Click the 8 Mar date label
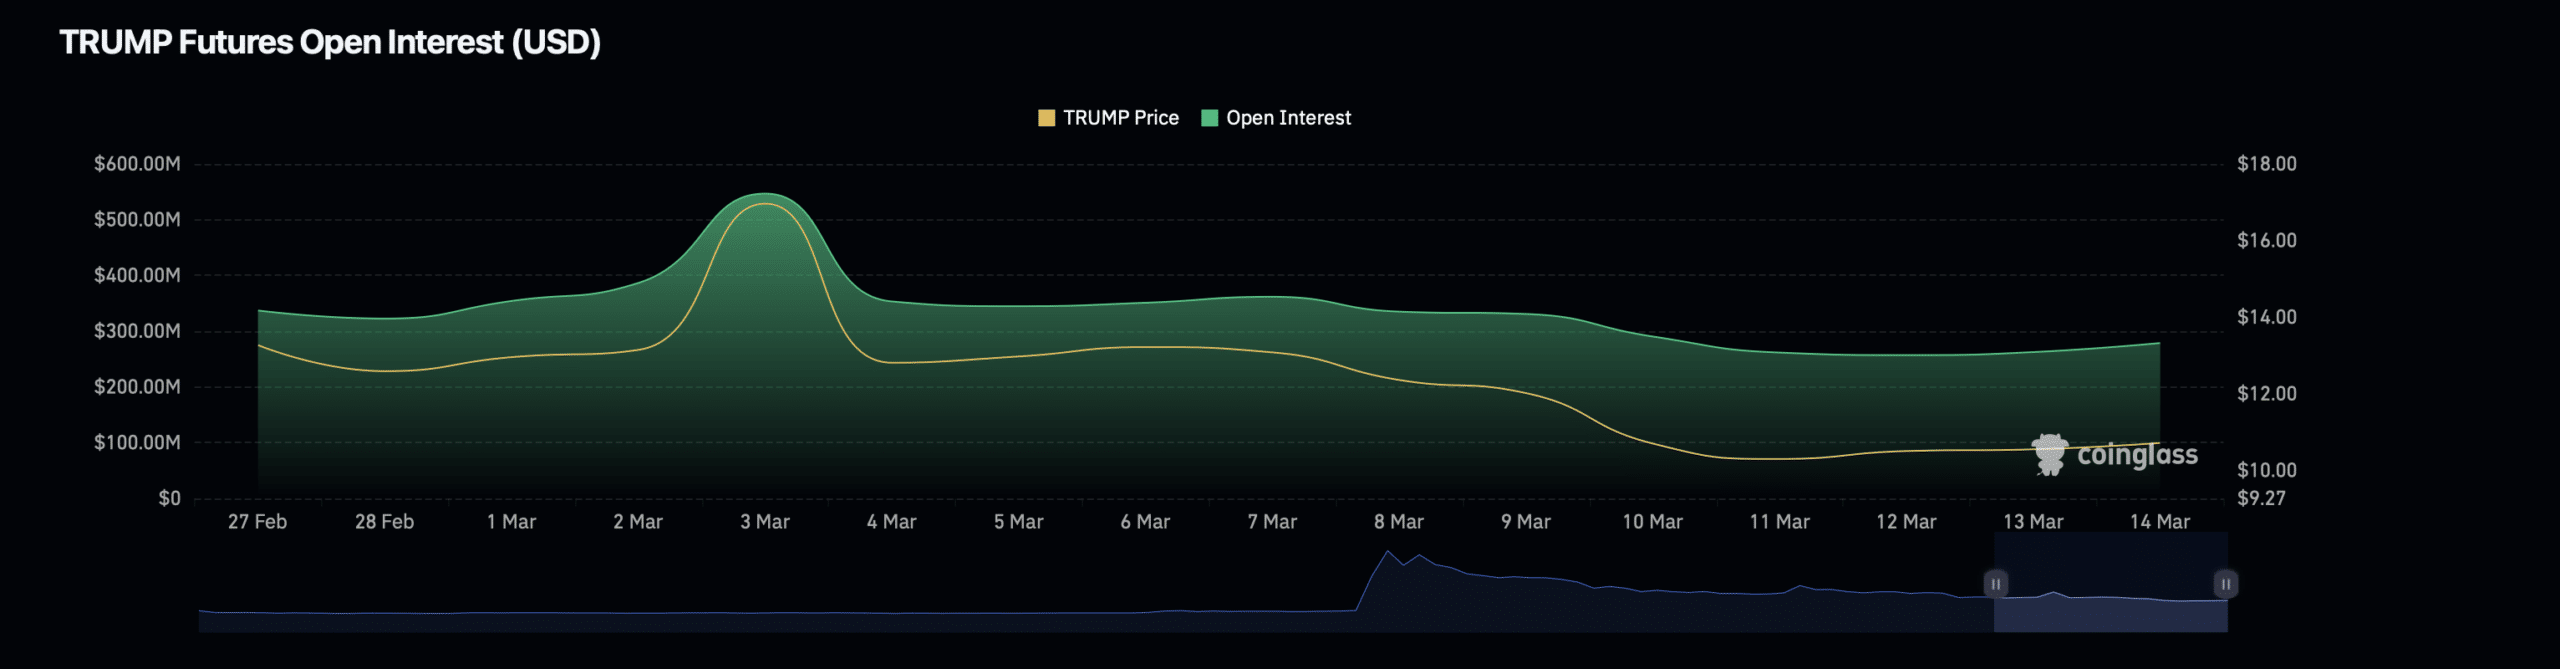Viewport: 2560px width, 669px height. tap(1399, 522)
